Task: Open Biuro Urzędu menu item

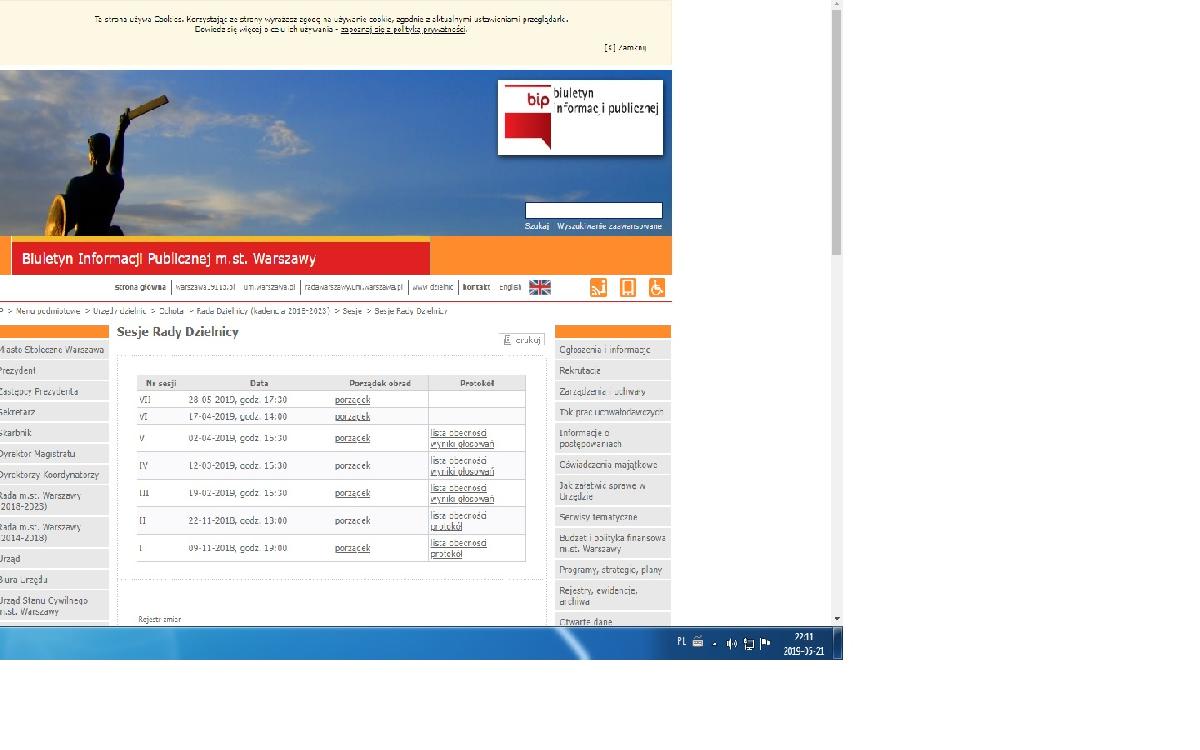Action: (54, 580)
